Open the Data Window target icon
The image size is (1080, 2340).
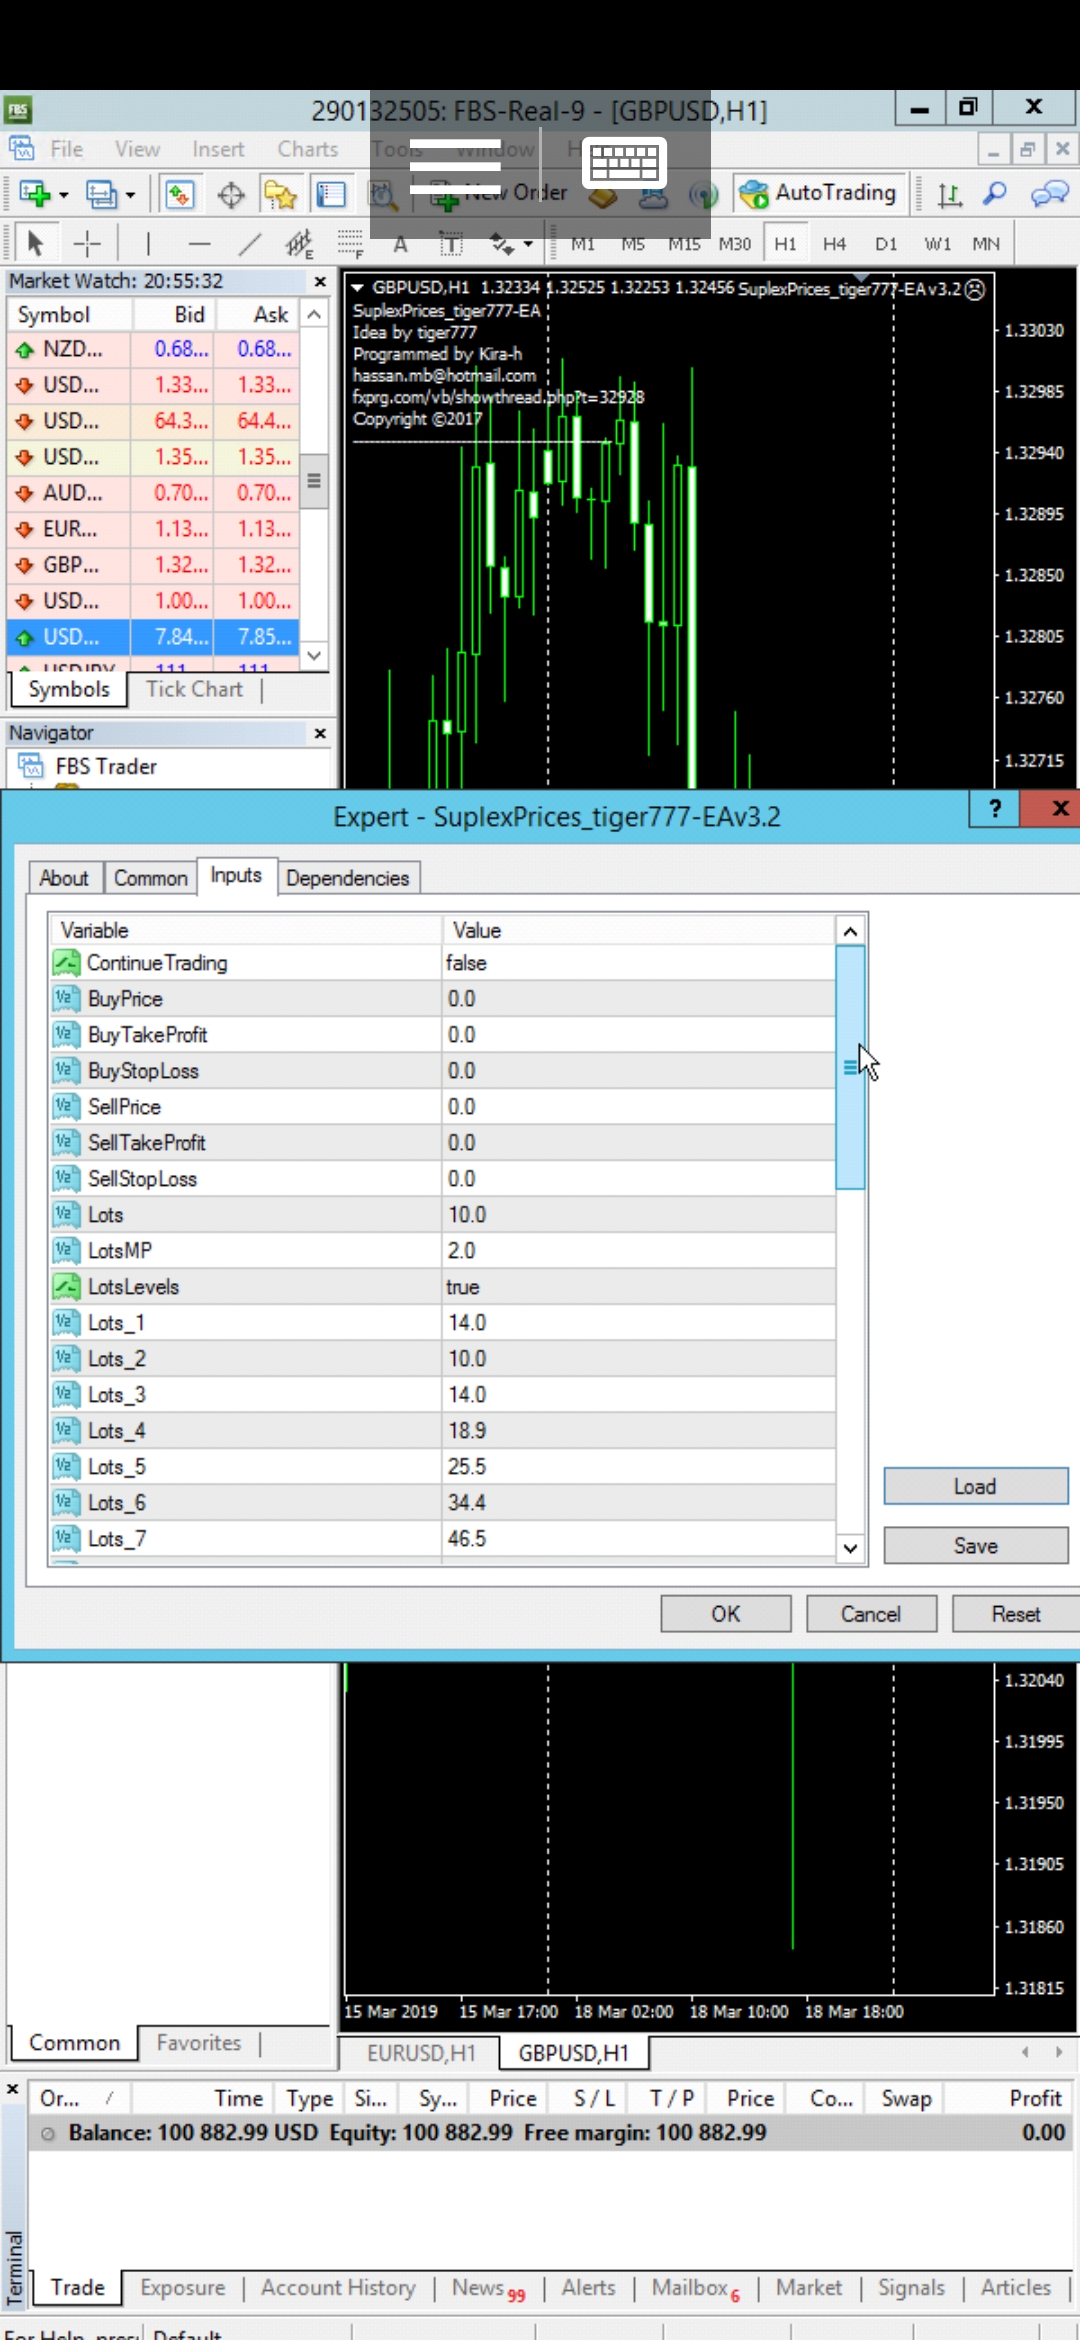click(x=231, y=194)
